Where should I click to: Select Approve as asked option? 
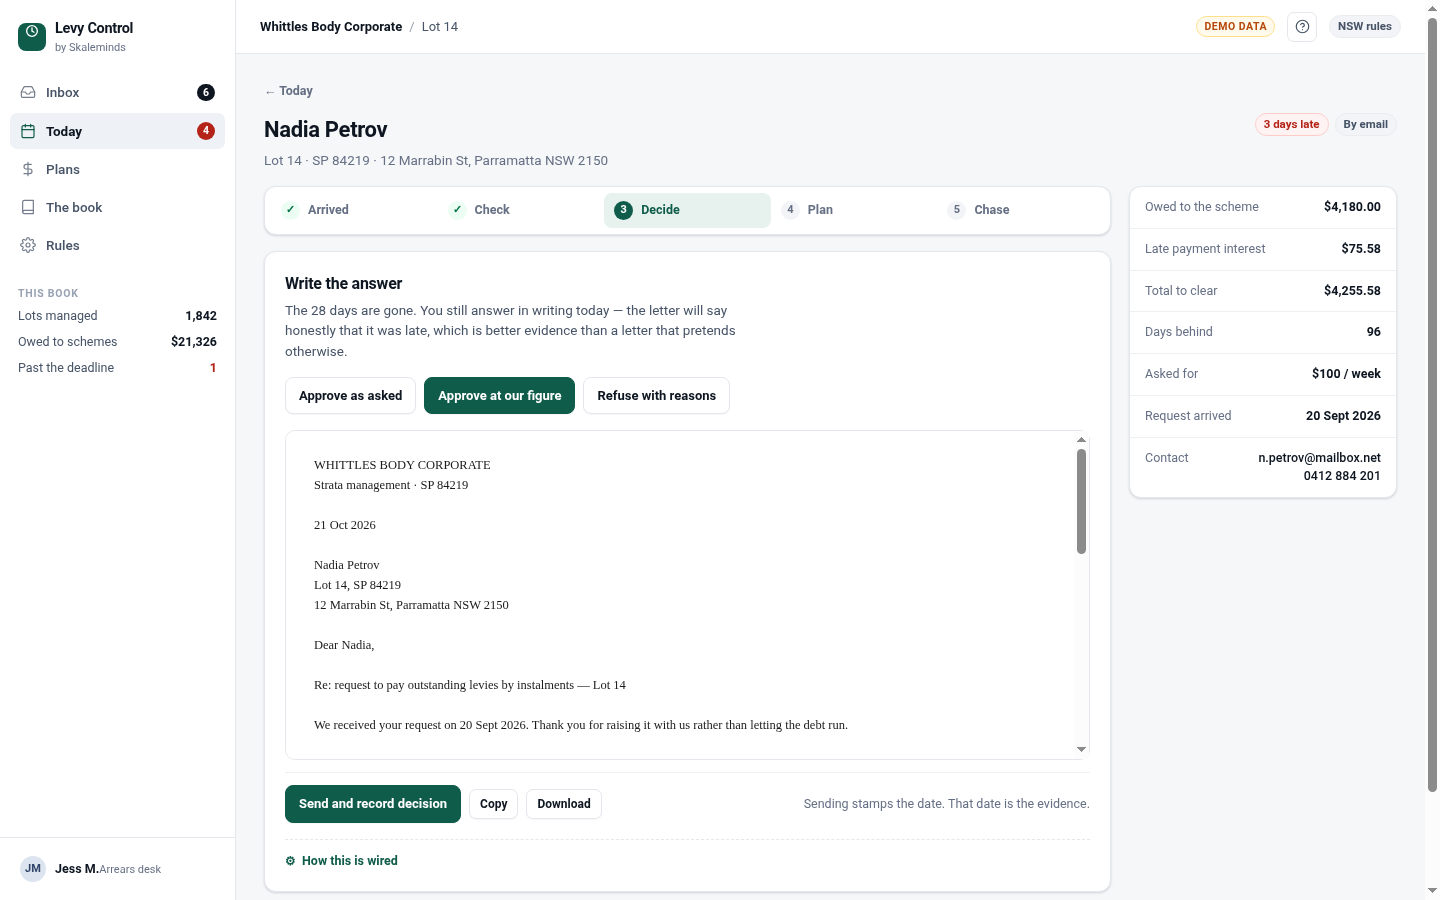click(x=350, y=395)
